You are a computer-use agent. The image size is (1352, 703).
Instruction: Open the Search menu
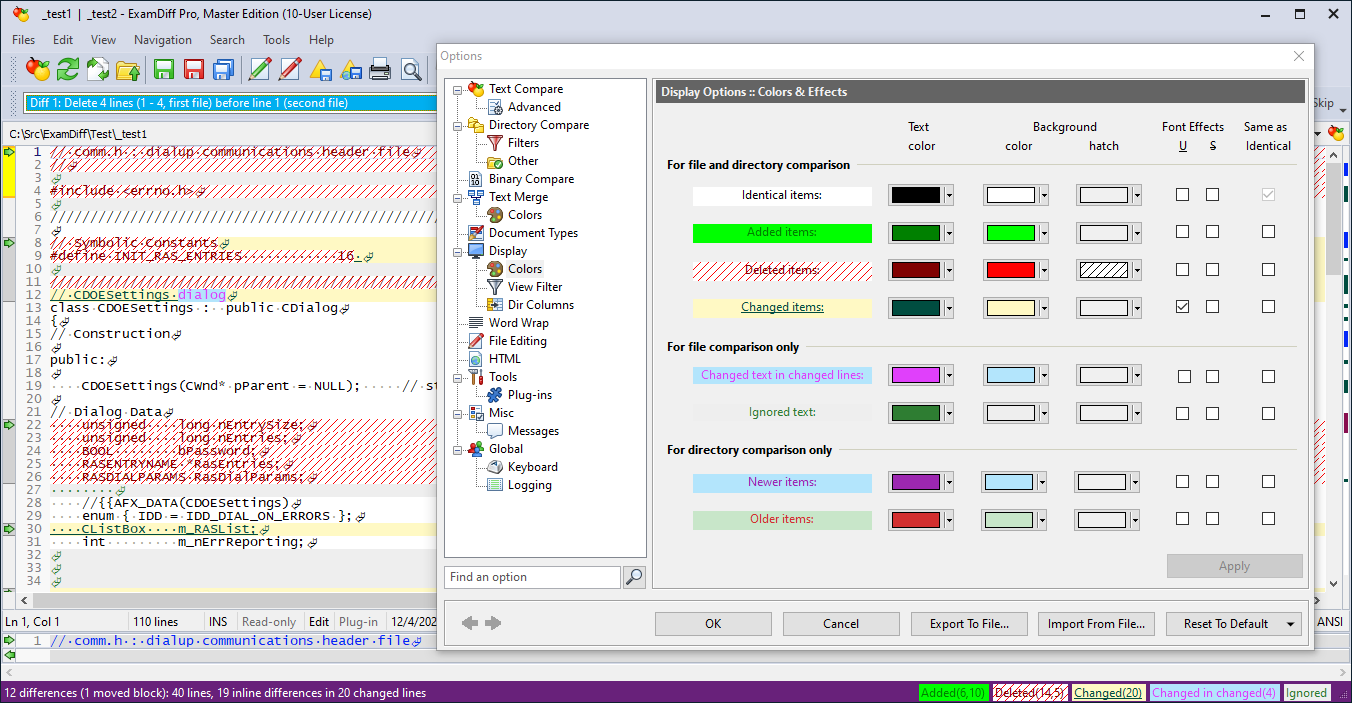click(x=227, y=40)
